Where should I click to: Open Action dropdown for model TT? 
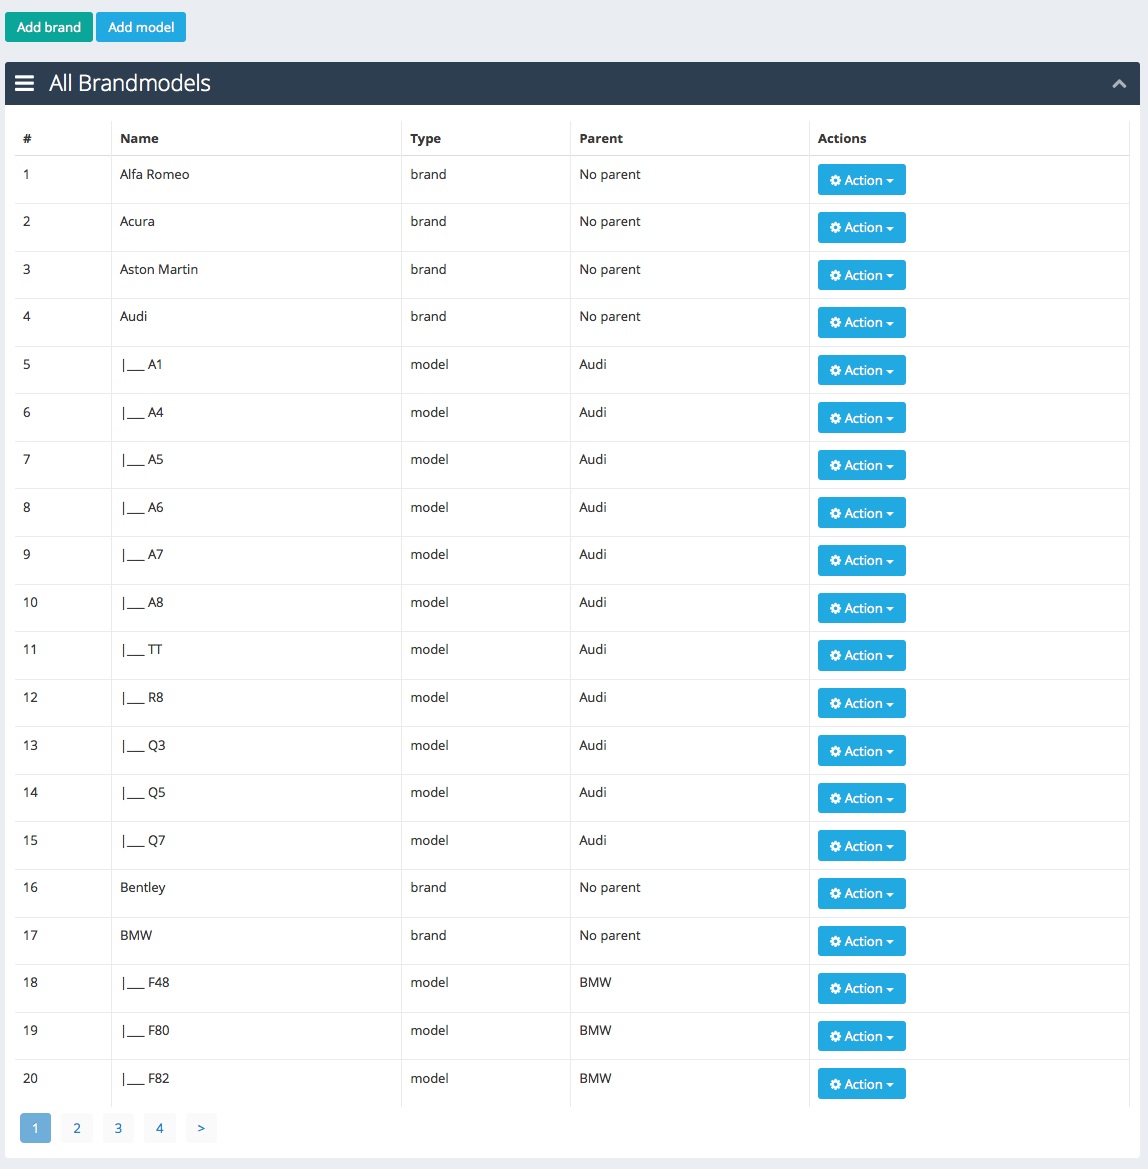coord(862,655)
